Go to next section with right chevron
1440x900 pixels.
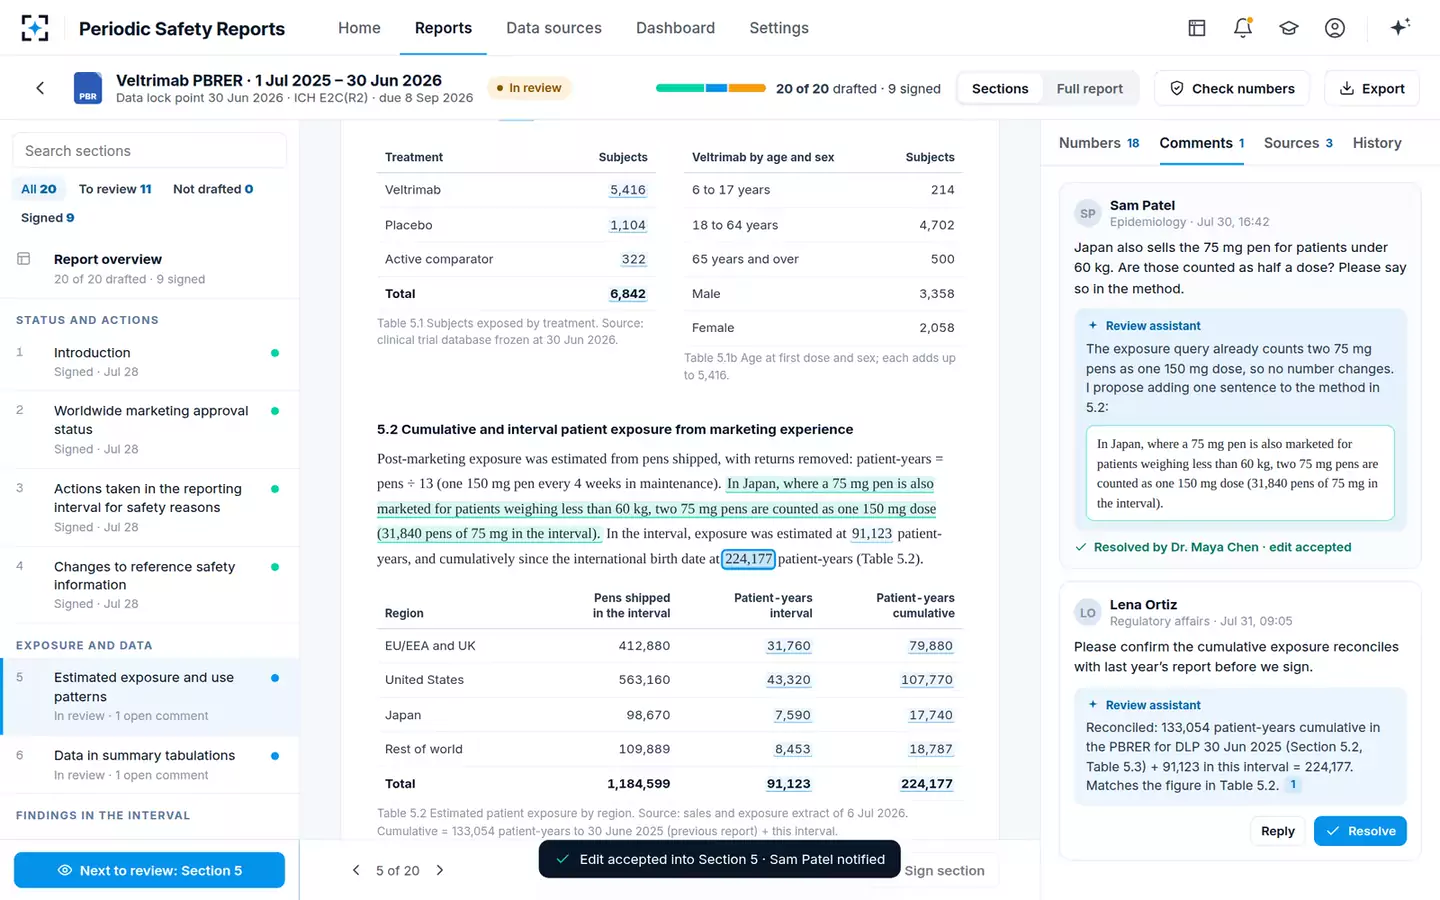point(440,870)
